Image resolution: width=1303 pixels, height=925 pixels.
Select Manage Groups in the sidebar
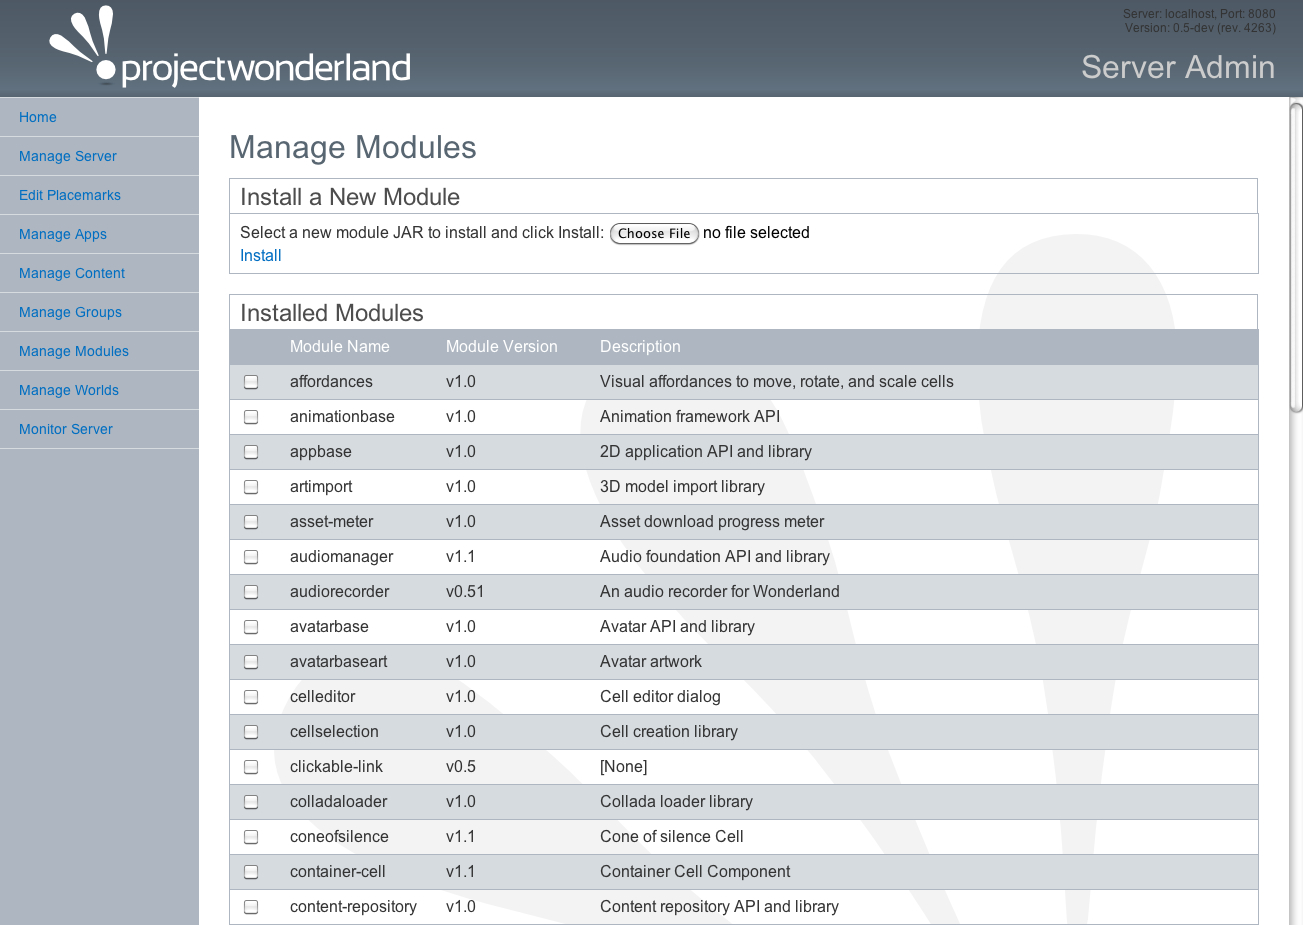(x=70, y=312)
